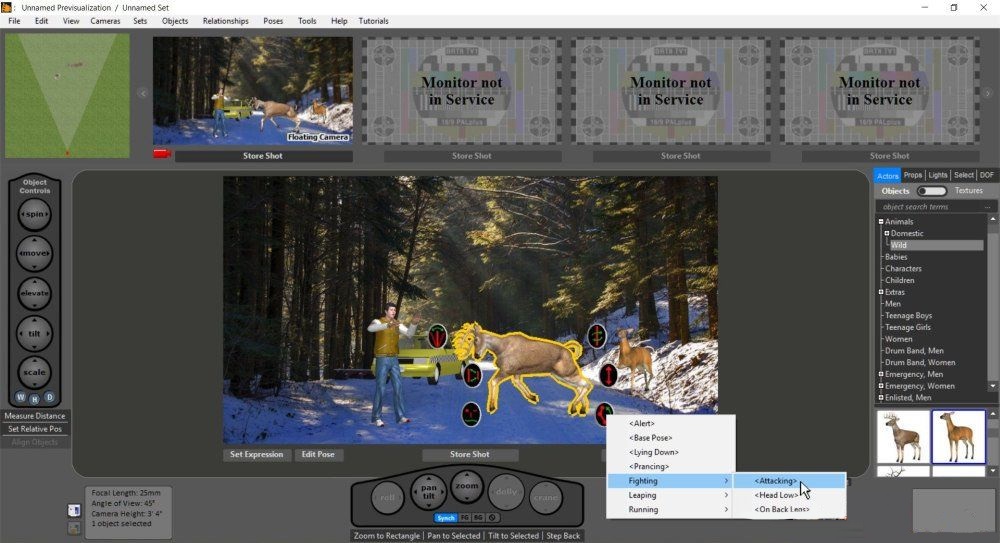Open the Poses menu

click(x=273, y=21)
